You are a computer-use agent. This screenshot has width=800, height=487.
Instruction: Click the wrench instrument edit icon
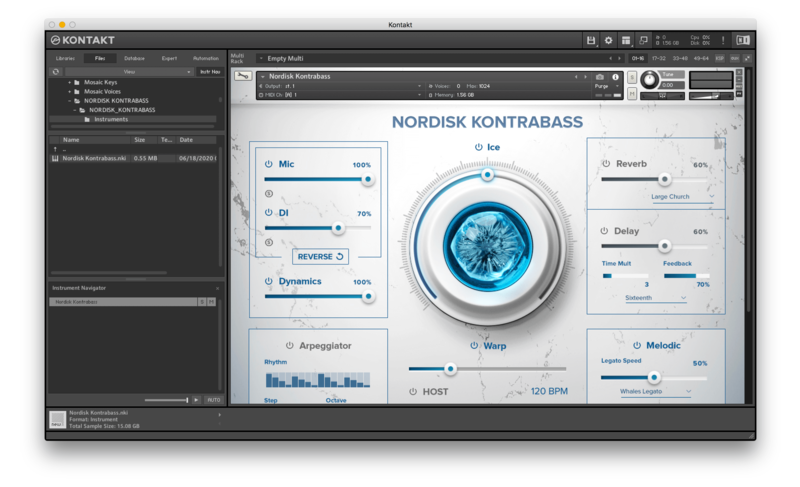click(242, 76)
